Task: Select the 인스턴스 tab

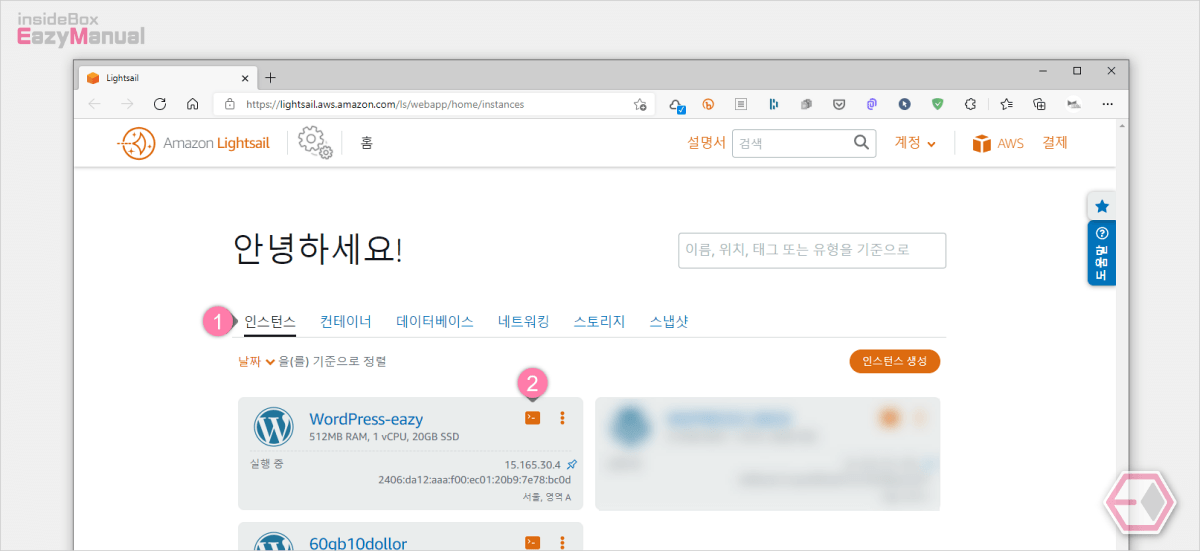Action: point(270,322)
